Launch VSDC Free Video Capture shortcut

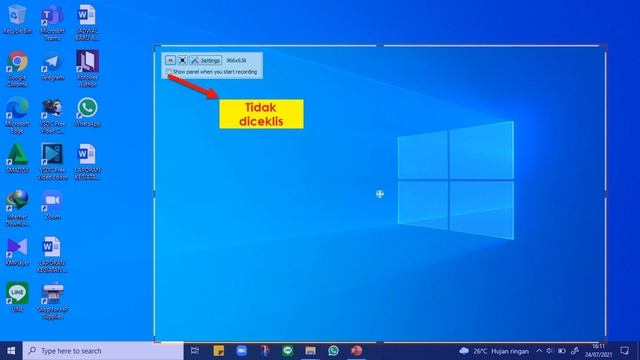[x=52, y=116]
